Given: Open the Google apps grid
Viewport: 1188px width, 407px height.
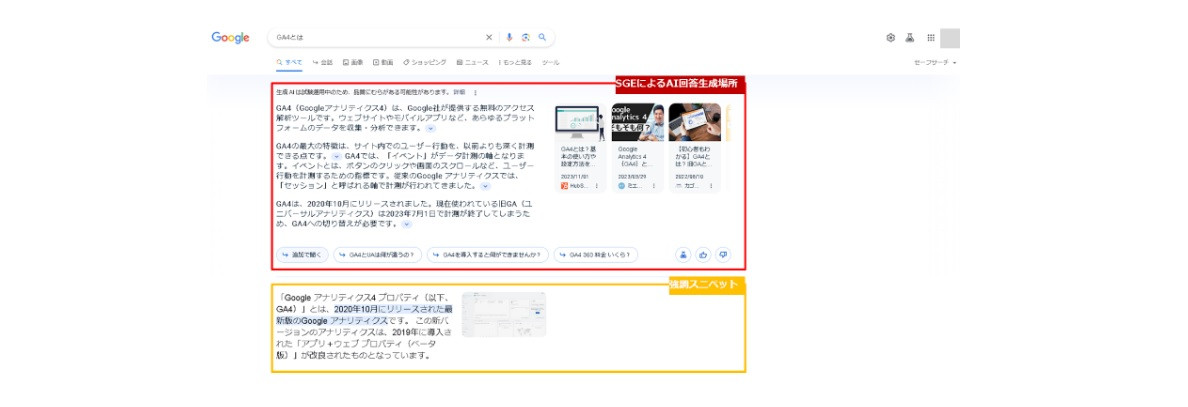Looking at the screenshot, I should 930,38.
